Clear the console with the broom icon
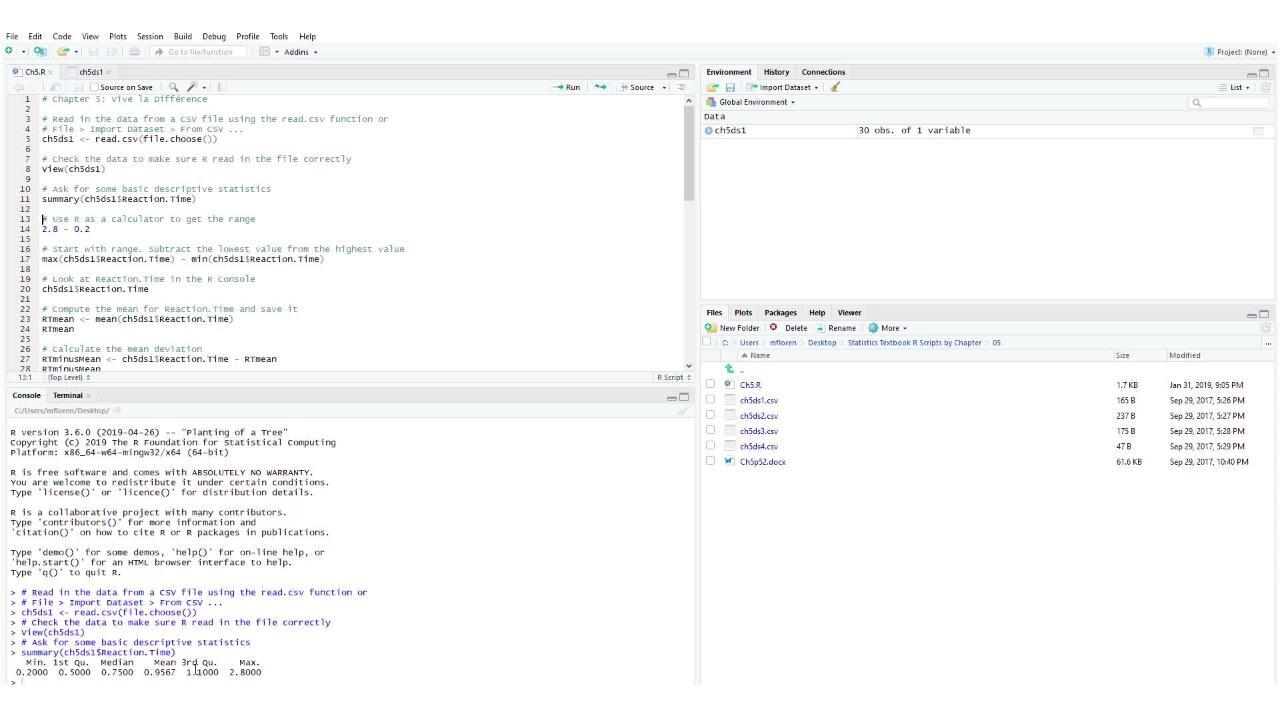Image resolution: width=1280 pixels, height=720 pixels. [x=683, y=411]
